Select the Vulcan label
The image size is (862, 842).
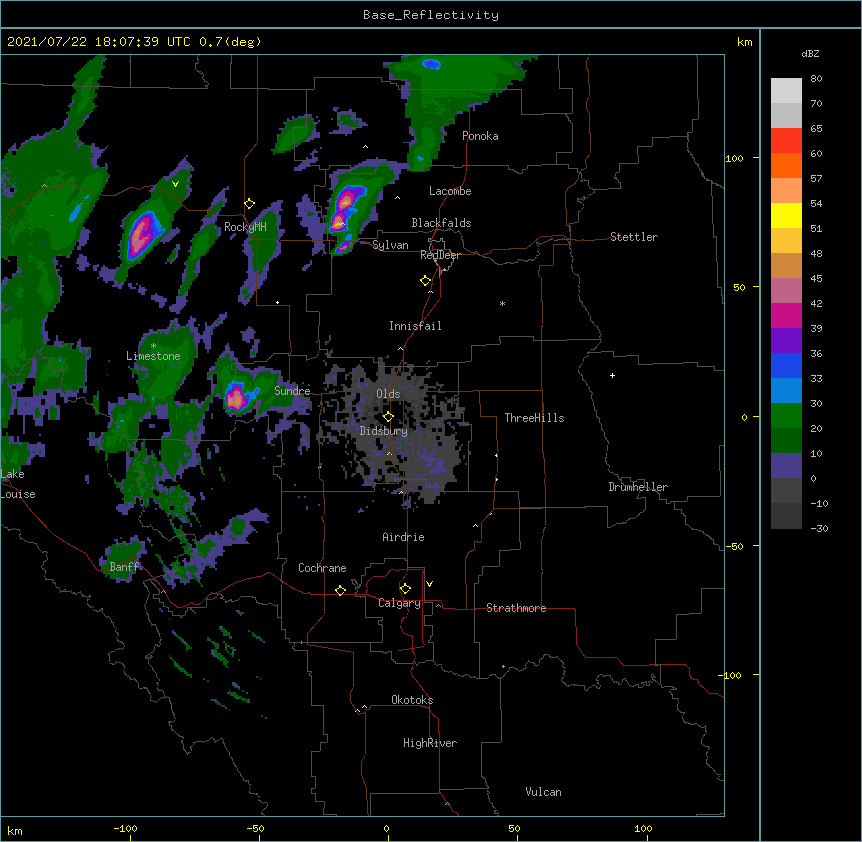543,792
